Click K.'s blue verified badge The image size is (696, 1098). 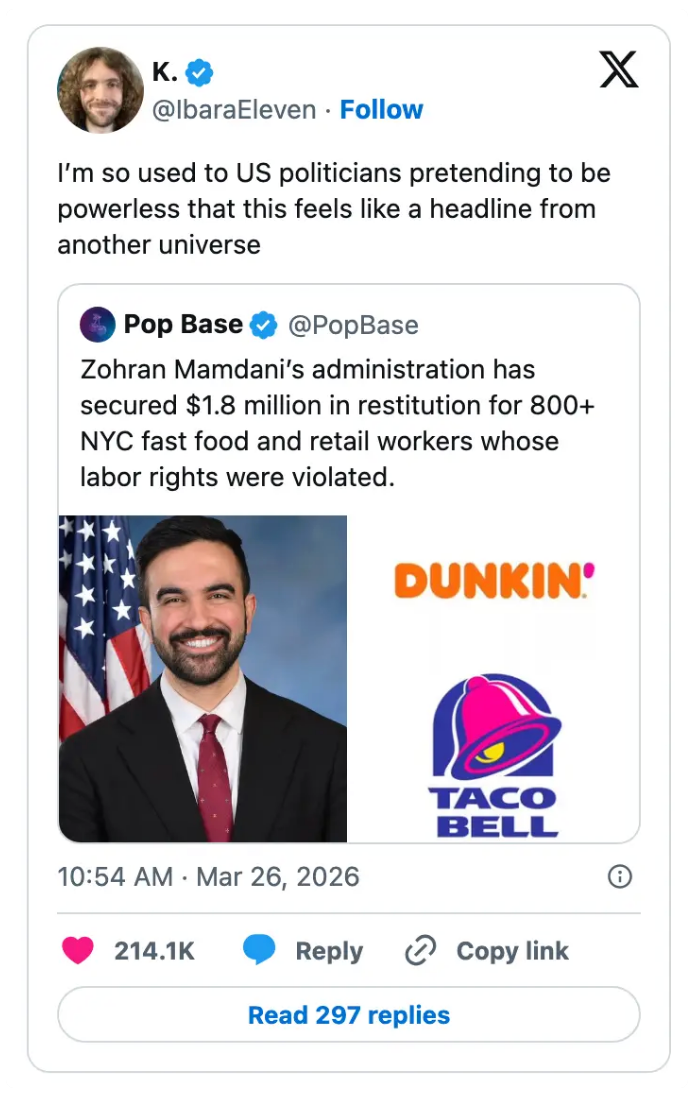pos(198,70)
